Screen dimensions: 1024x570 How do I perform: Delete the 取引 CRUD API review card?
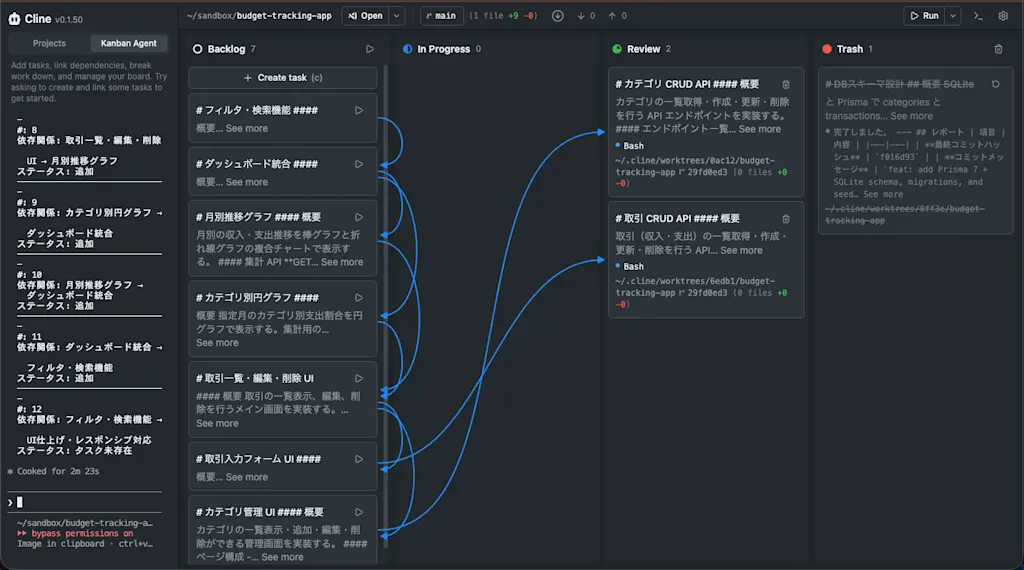tap(786, 219)
